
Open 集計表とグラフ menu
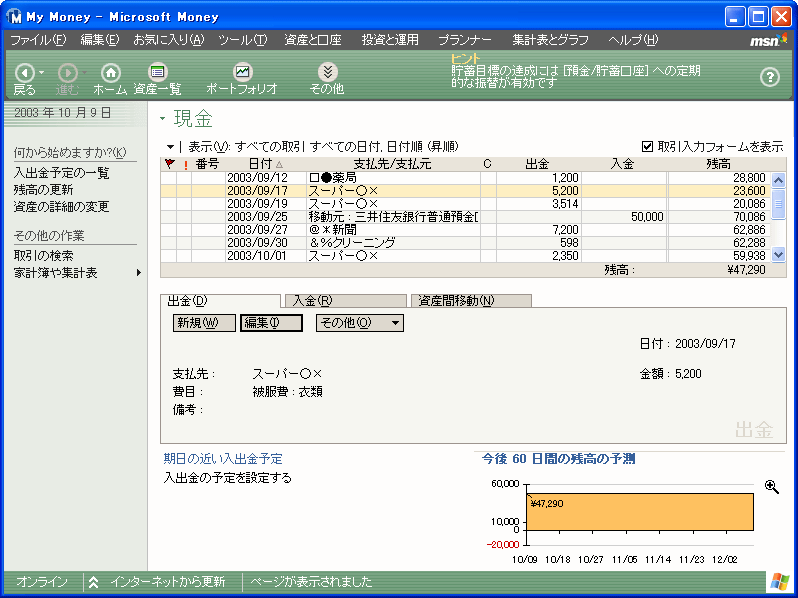tap(550, 40)
